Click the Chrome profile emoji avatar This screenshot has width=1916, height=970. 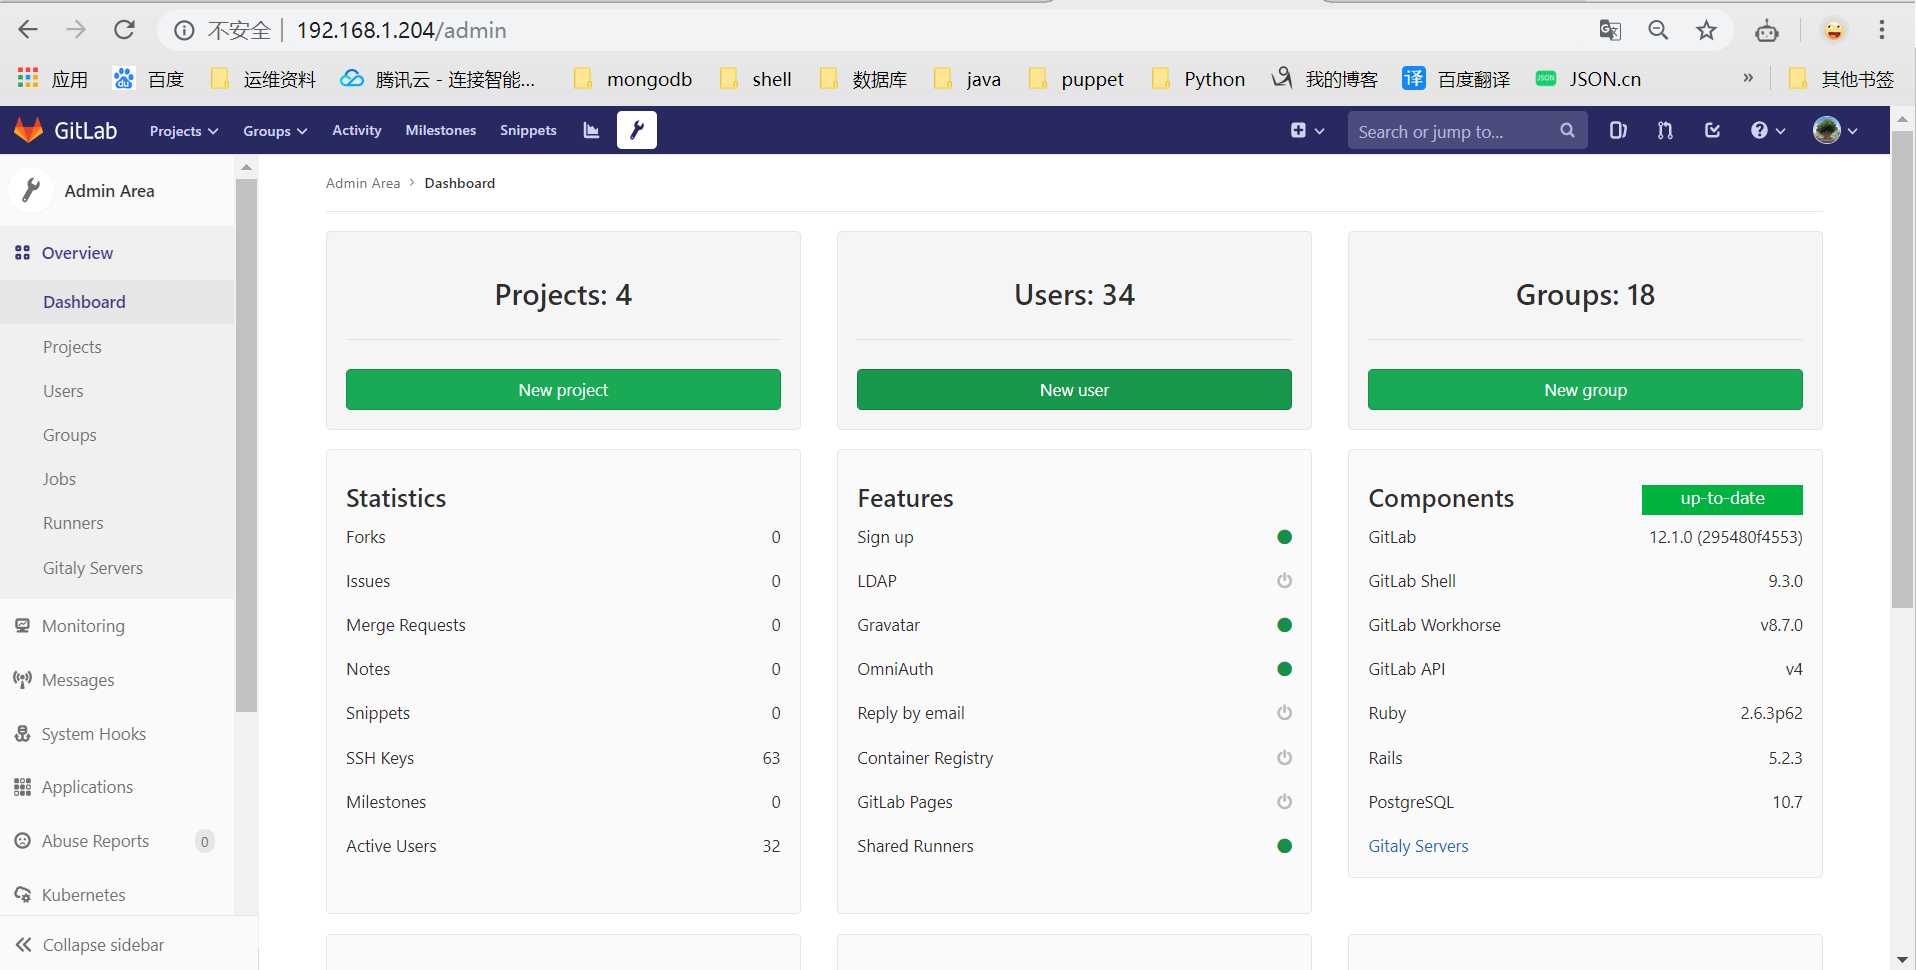1834,31
